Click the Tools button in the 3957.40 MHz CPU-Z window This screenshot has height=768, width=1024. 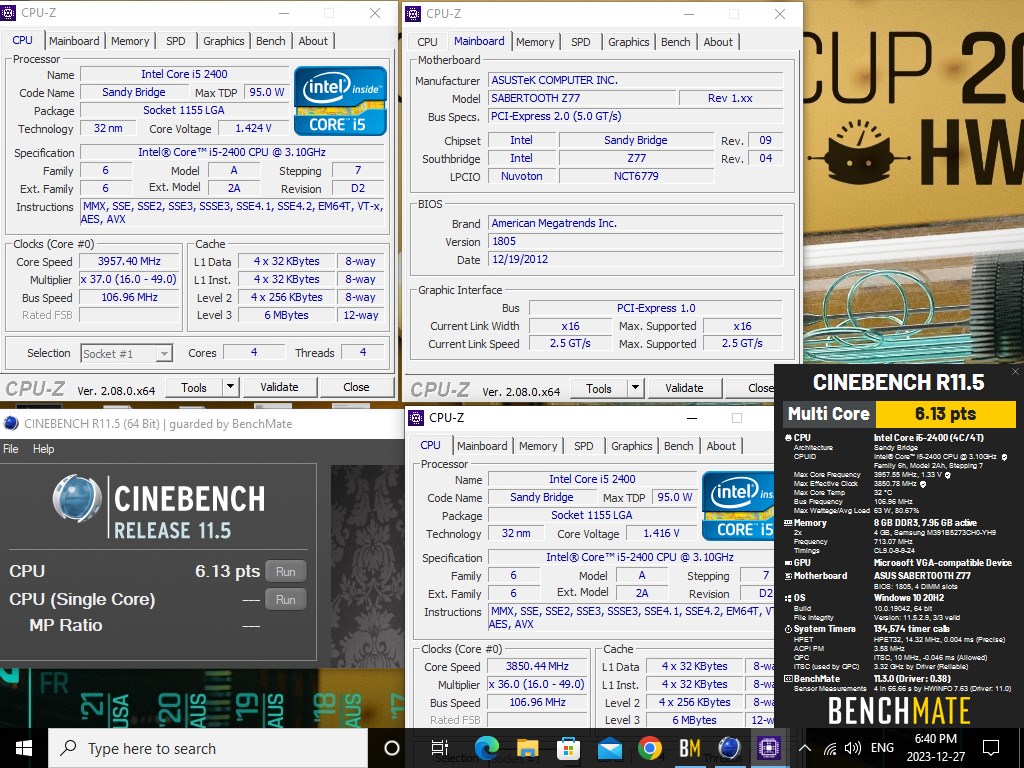click(194, 387)
